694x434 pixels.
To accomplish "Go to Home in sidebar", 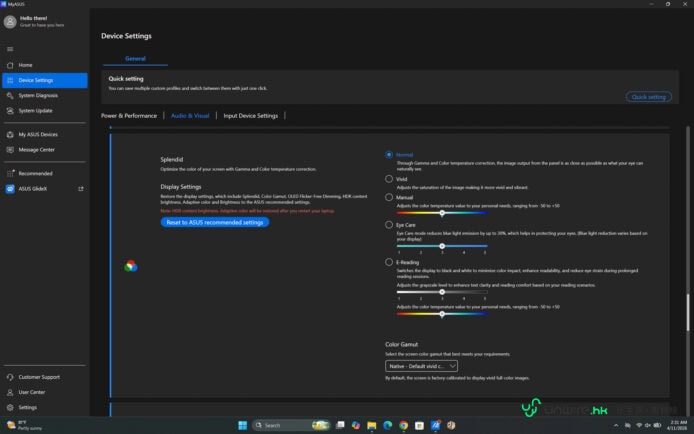I will click(45, 65).
